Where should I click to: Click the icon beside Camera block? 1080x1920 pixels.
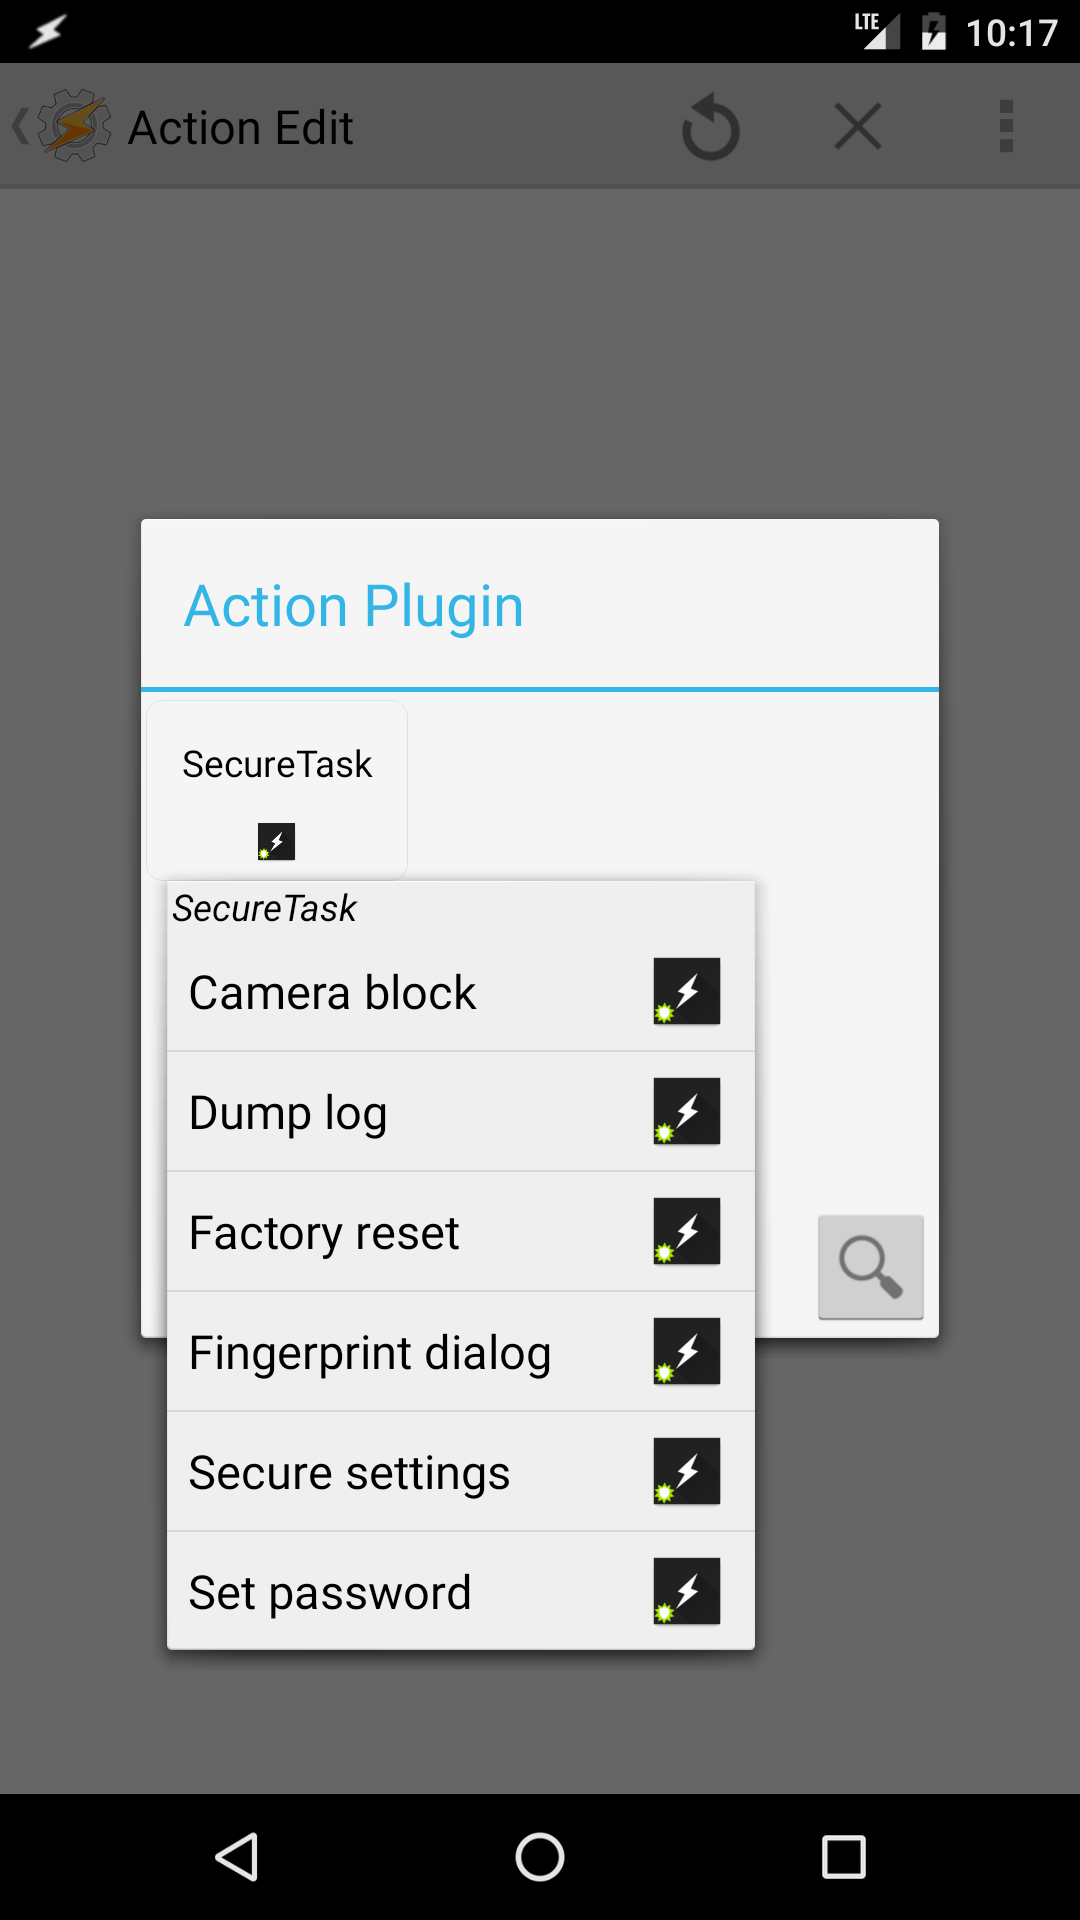686,991
